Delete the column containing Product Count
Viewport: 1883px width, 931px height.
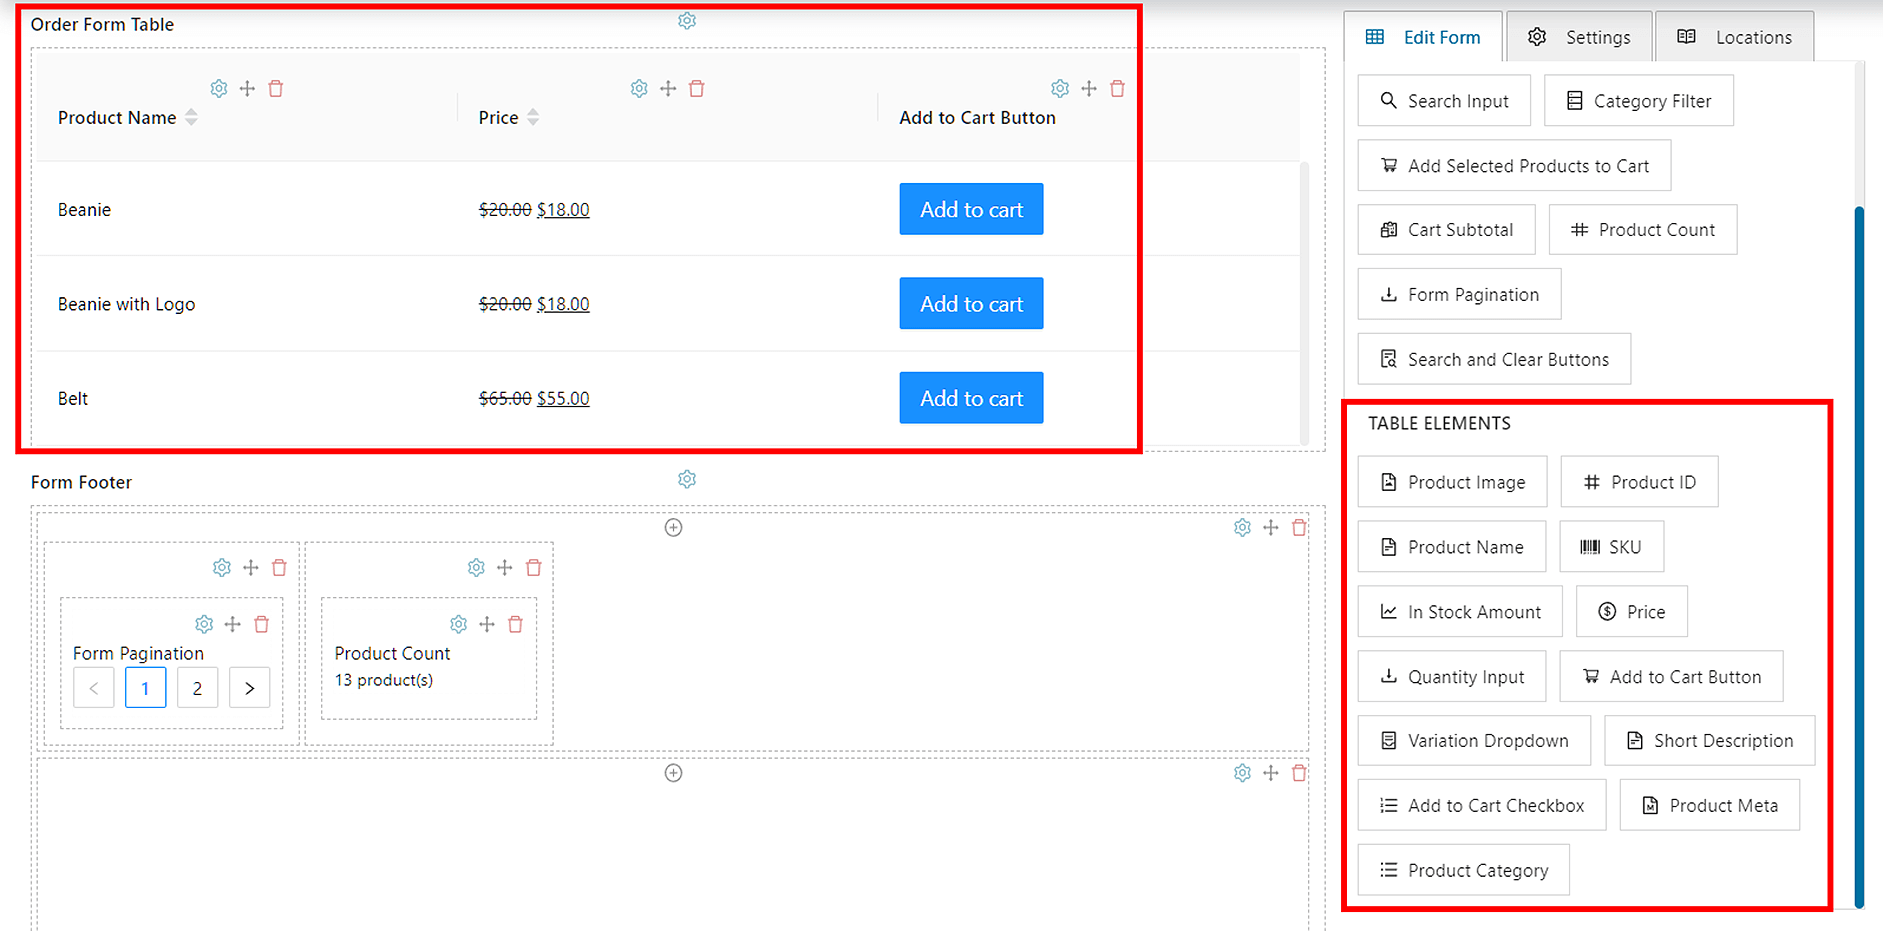pyautogui.click(x=534, y=568)
